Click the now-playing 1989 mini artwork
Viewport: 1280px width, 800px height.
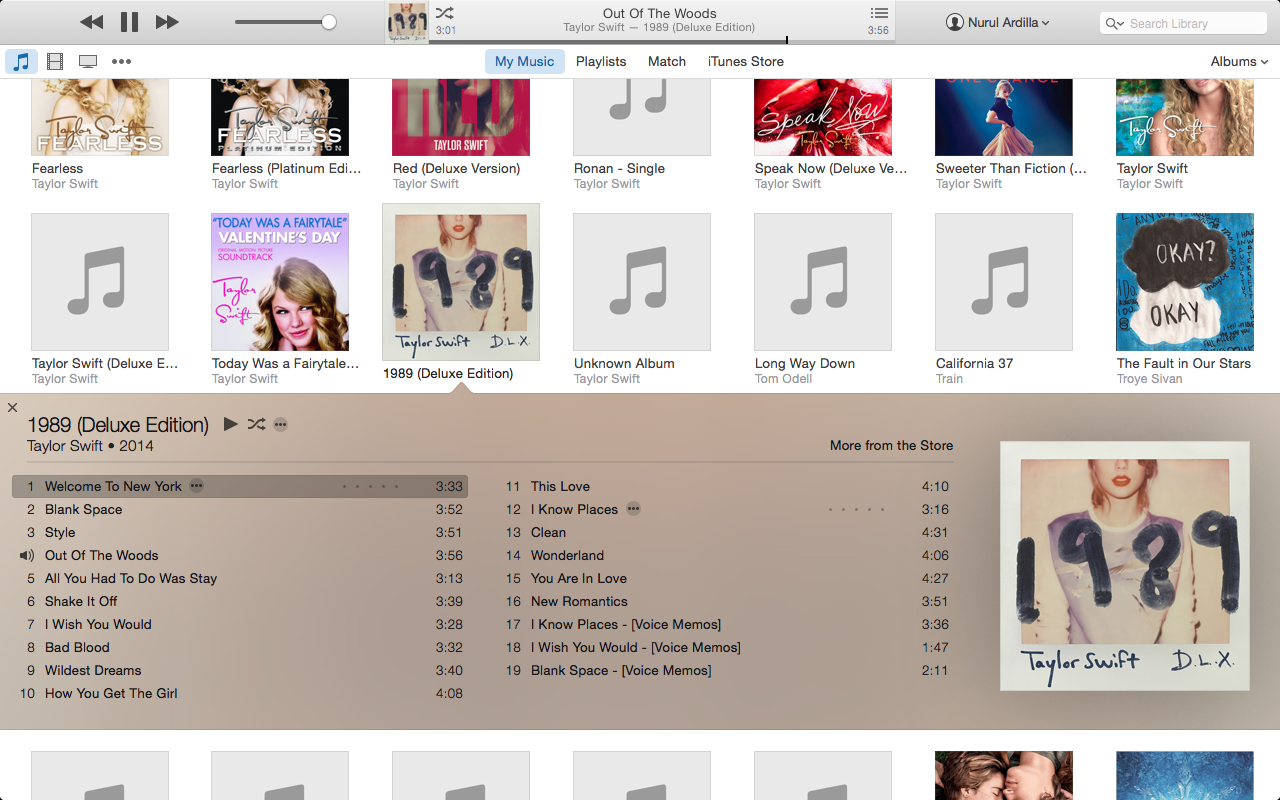tap(407, 22)
